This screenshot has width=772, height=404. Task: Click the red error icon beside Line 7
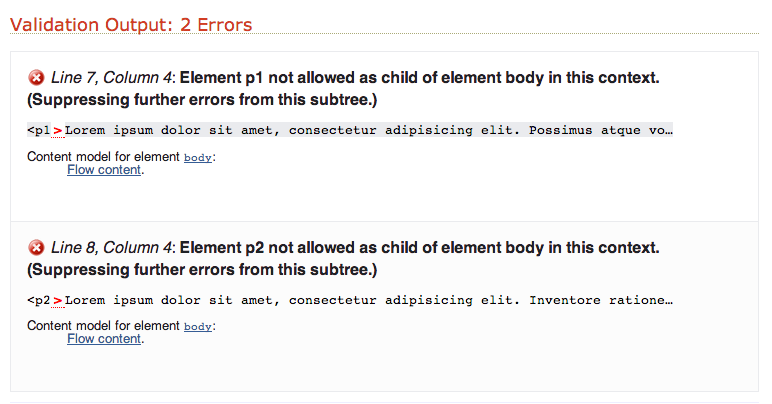click(x=36, y=78)
